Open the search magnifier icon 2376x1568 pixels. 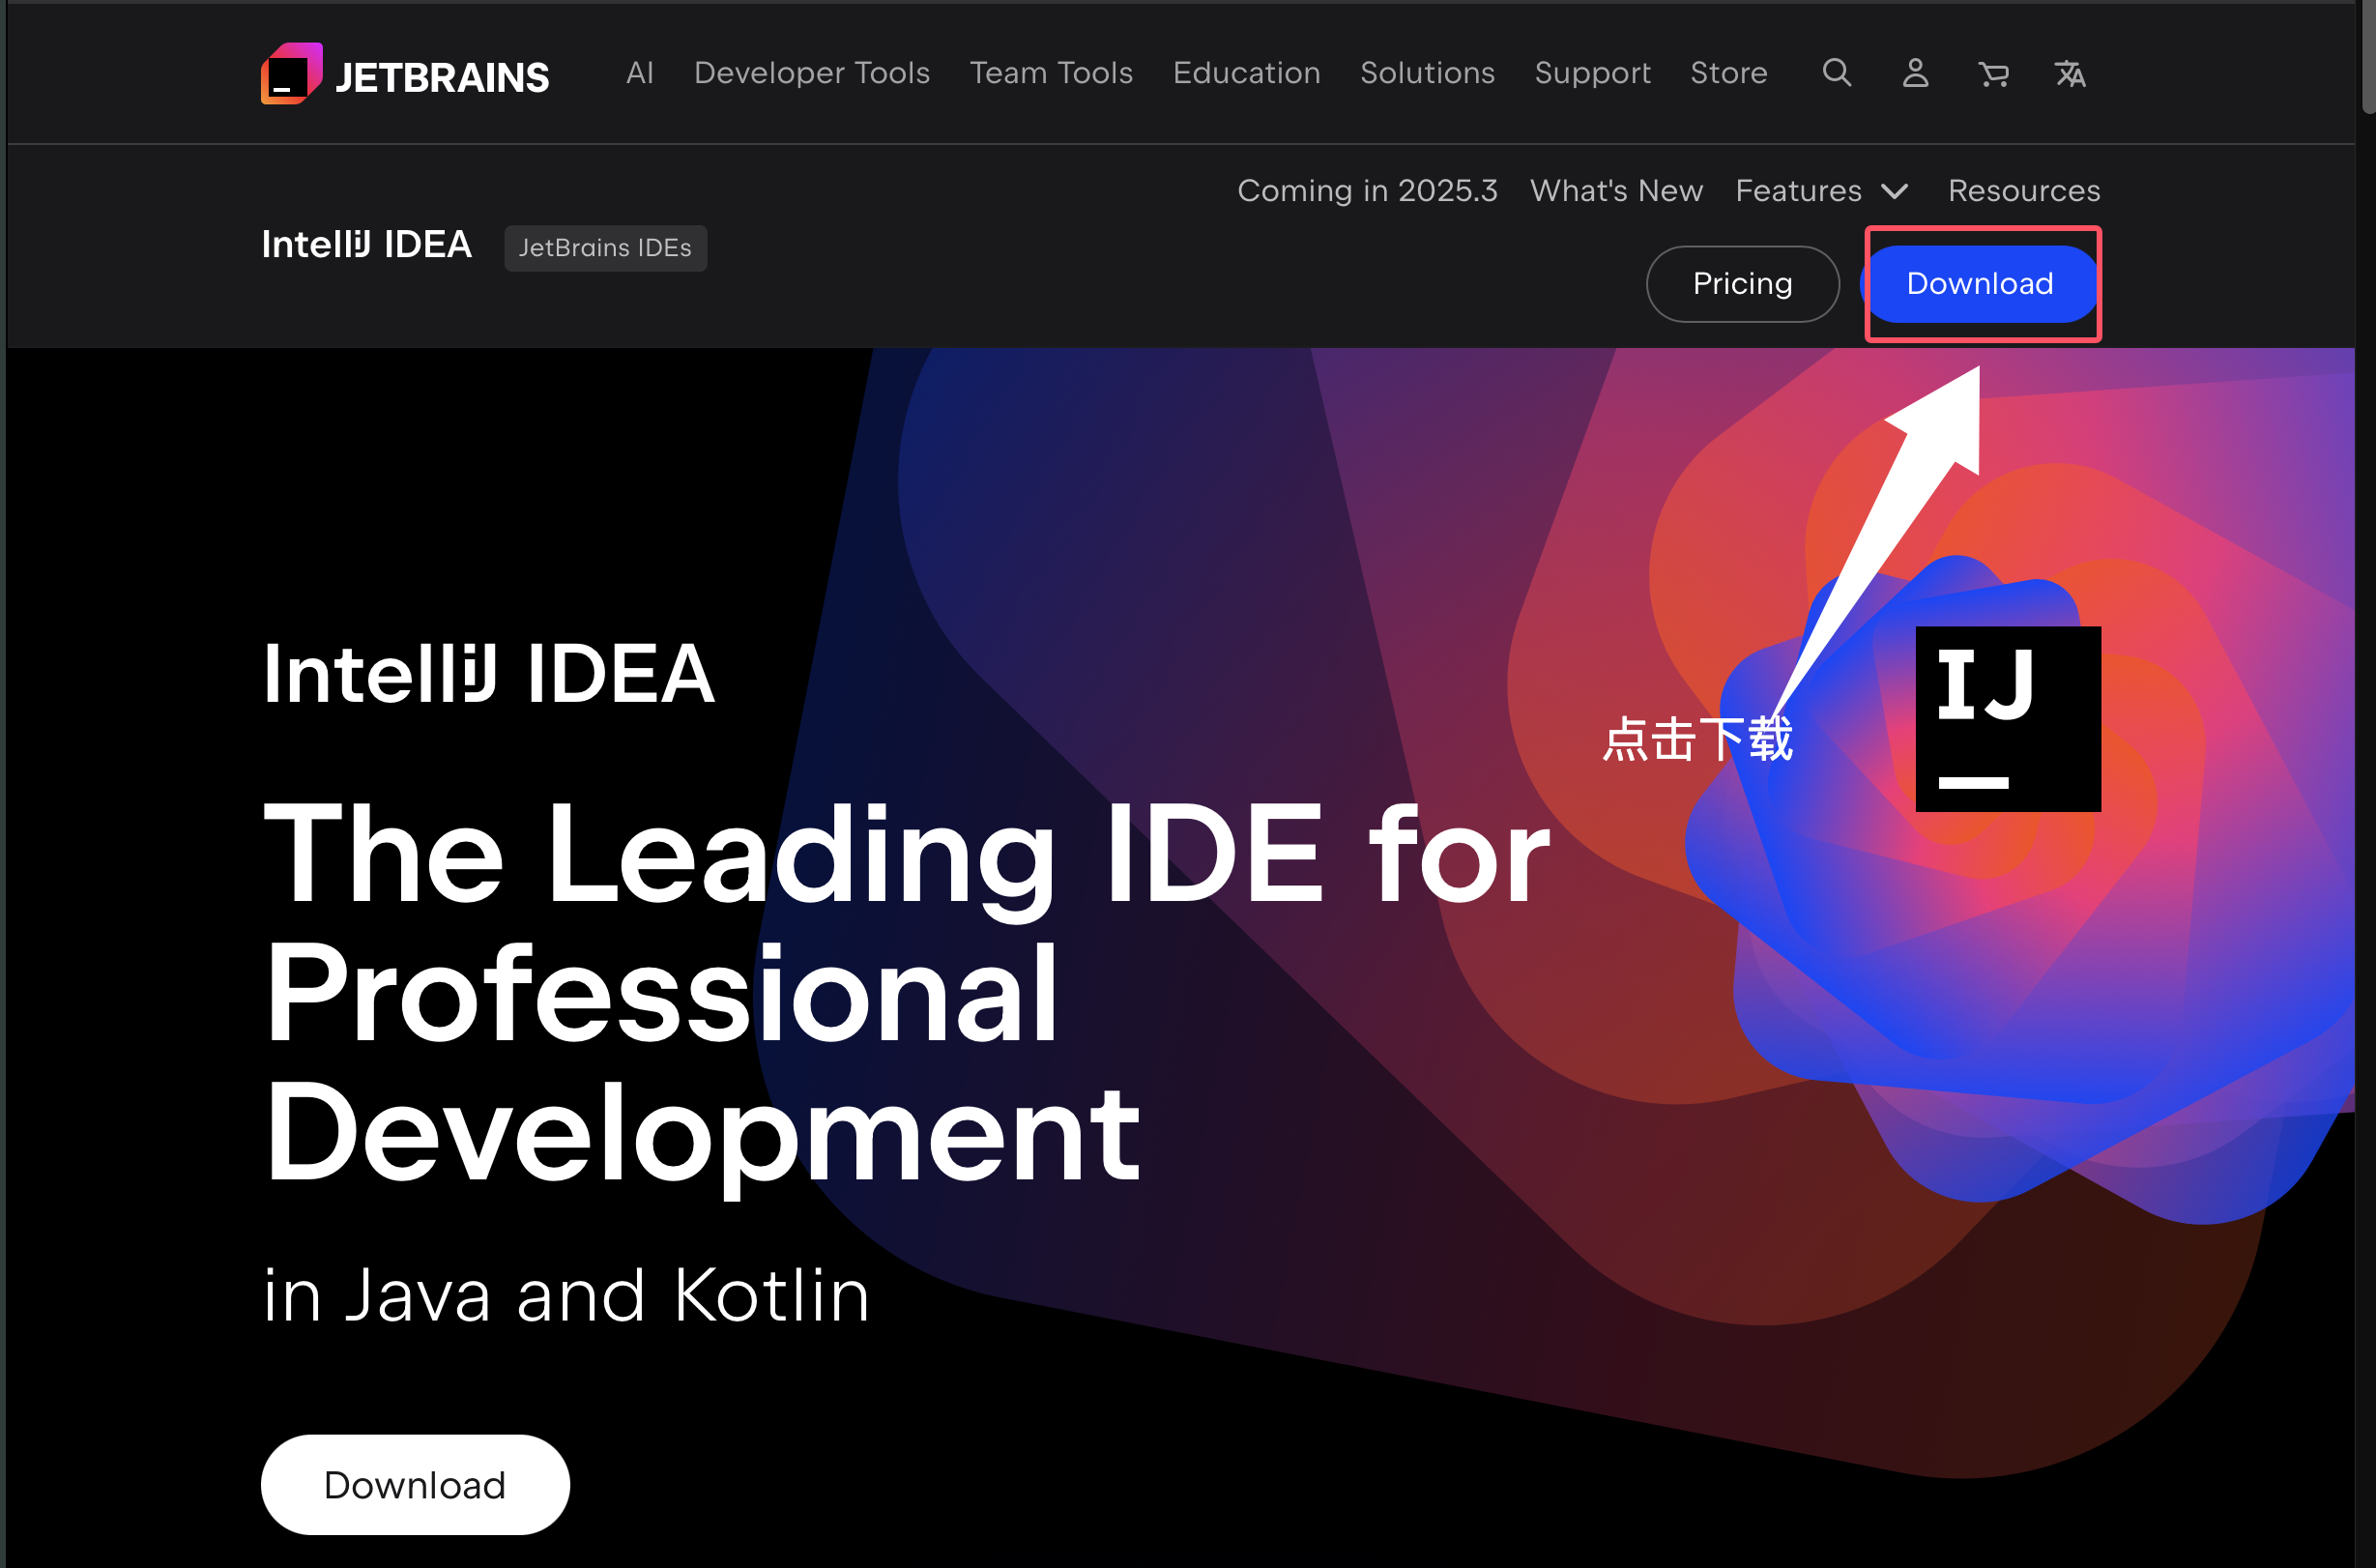(x=1836, y=72)
